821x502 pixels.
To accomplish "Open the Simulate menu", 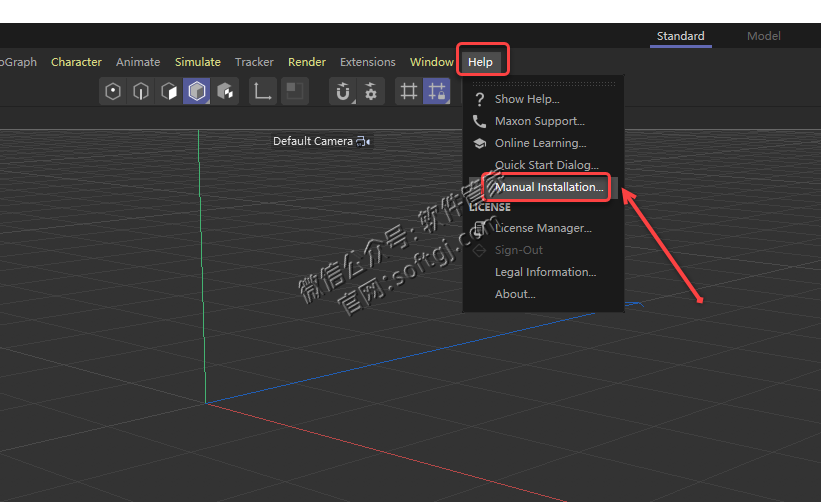I will tap(198, 62).
